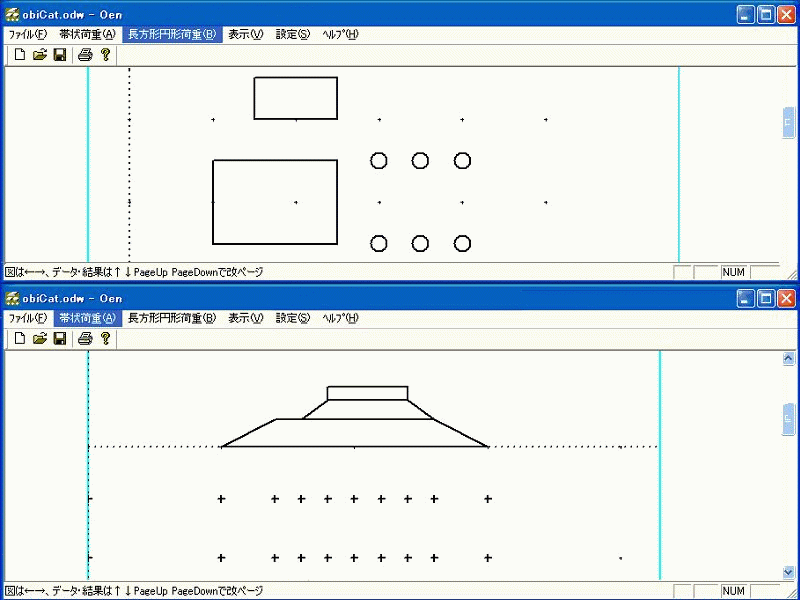Click the Help question mark in upper window
Viewport: 800px width, 600px height.
(105, 55)
